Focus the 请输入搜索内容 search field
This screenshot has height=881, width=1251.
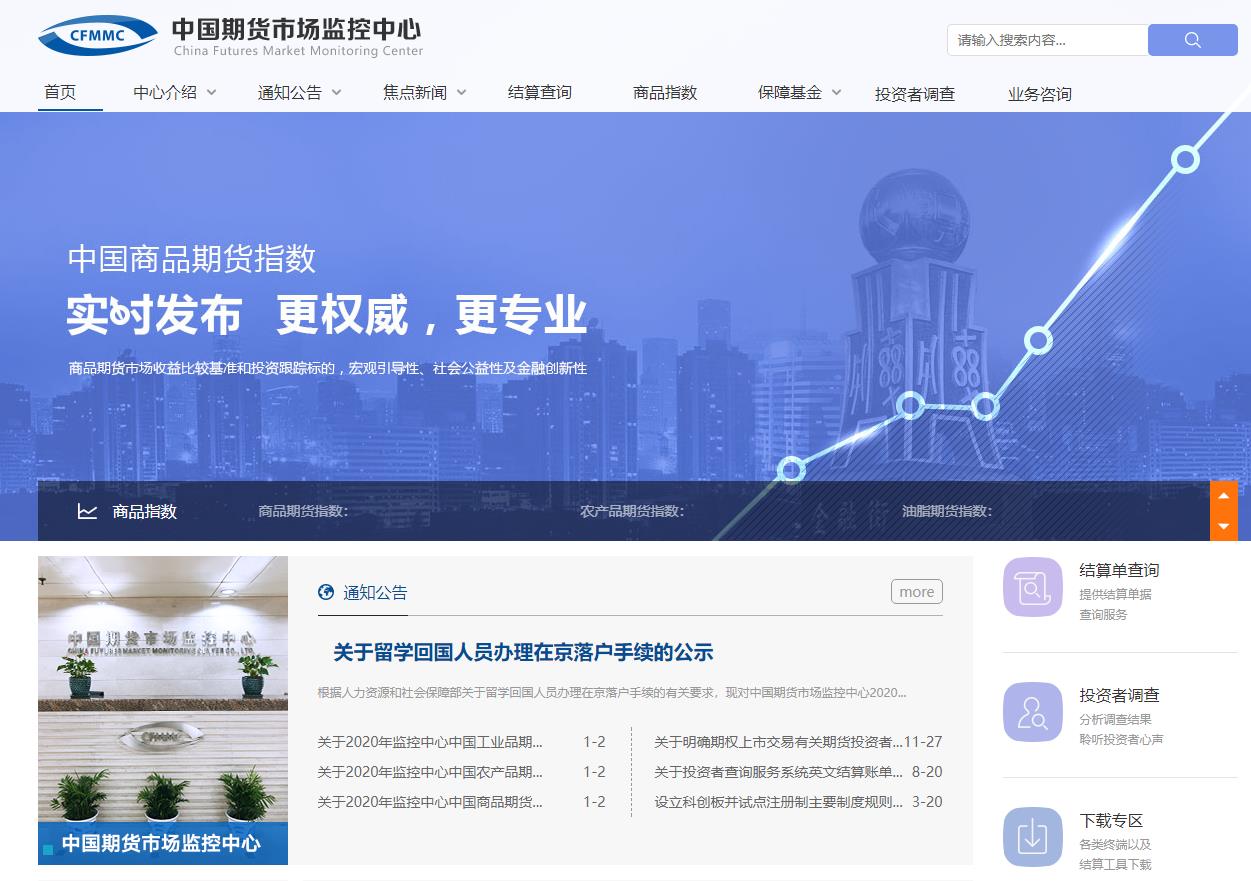1048,40
